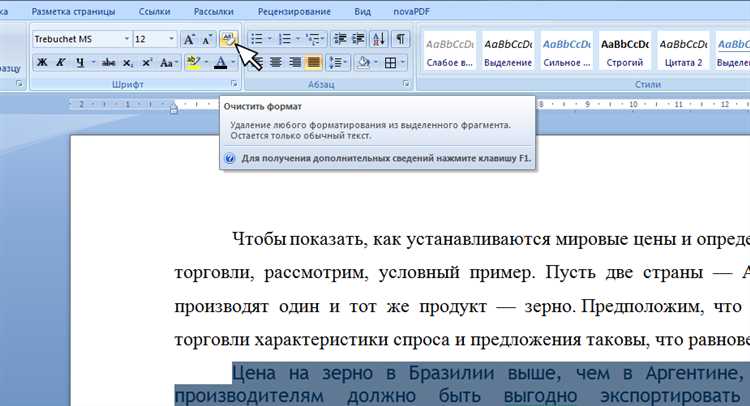This screenshot has width=750, height=406.
Task: Switch to the Разметка страницы tab
Action: click(73, 9)
